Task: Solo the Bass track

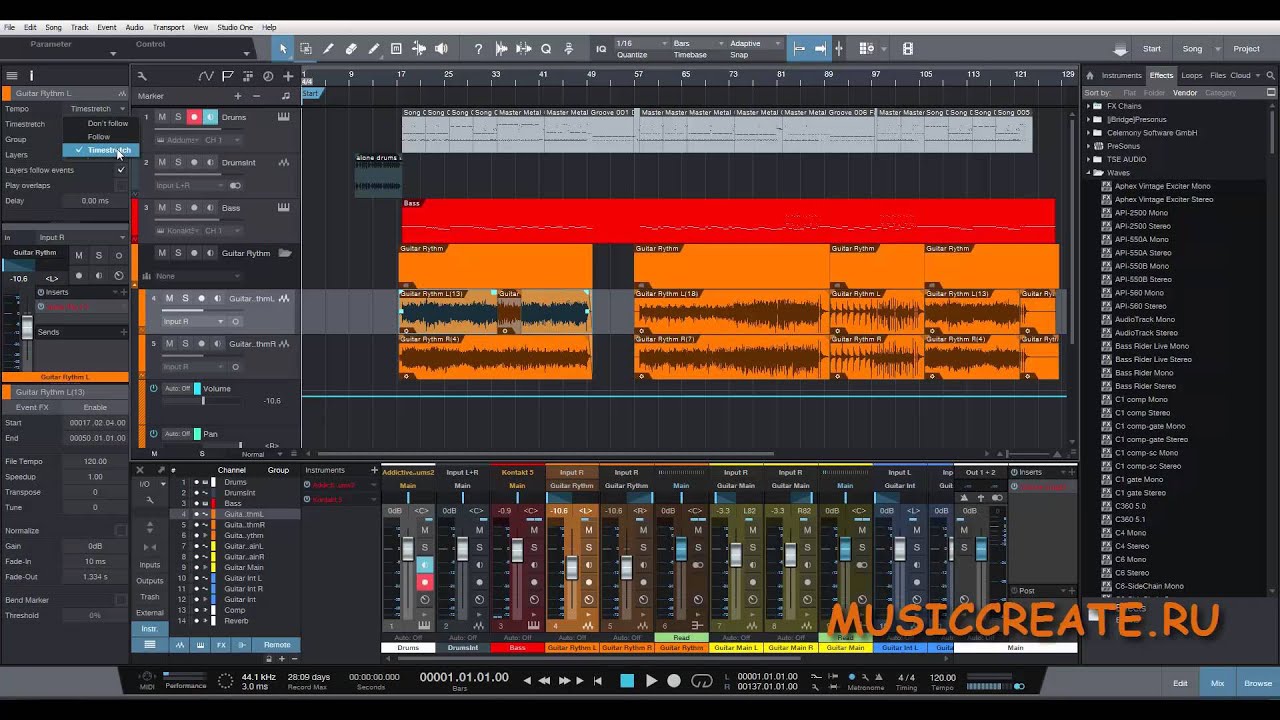Action: (178, 208)
